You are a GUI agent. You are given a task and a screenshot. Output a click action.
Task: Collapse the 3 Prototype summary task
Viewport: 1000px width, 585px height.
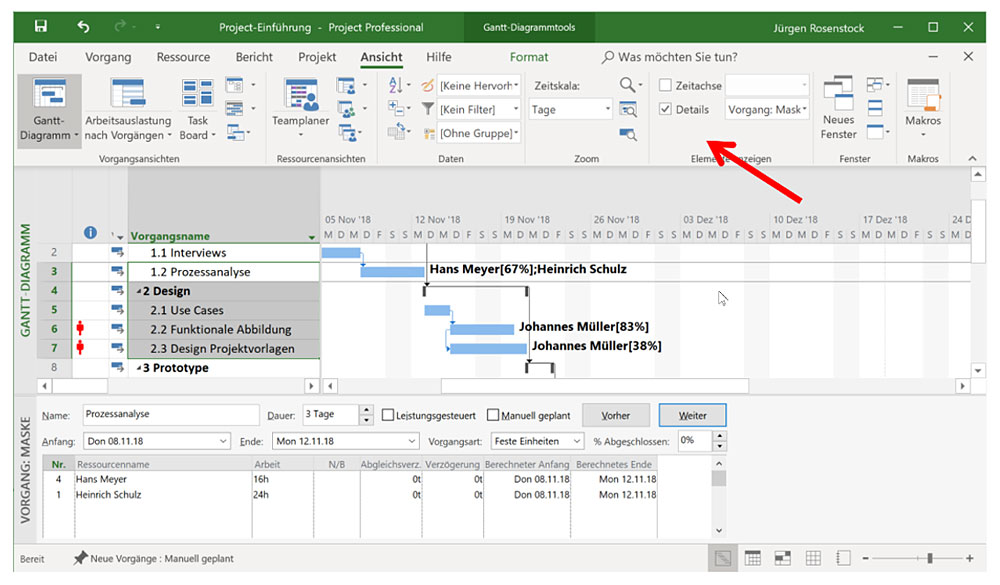[138, 368]
